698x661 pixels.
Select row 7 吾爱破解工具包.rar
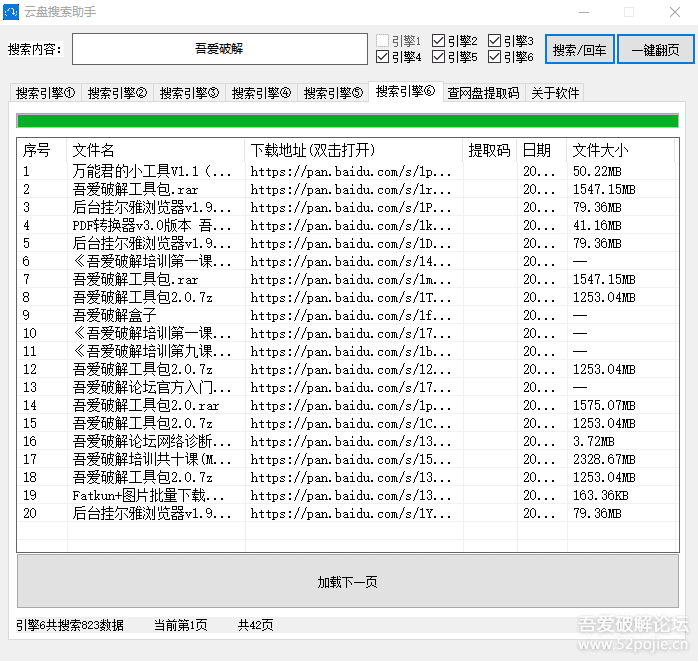(348, 280)
